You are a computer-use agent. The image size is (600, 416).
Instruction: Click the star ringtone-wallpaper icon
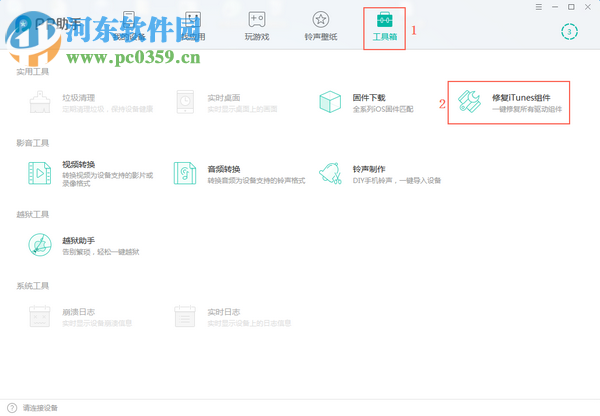[x=321, y=19]
